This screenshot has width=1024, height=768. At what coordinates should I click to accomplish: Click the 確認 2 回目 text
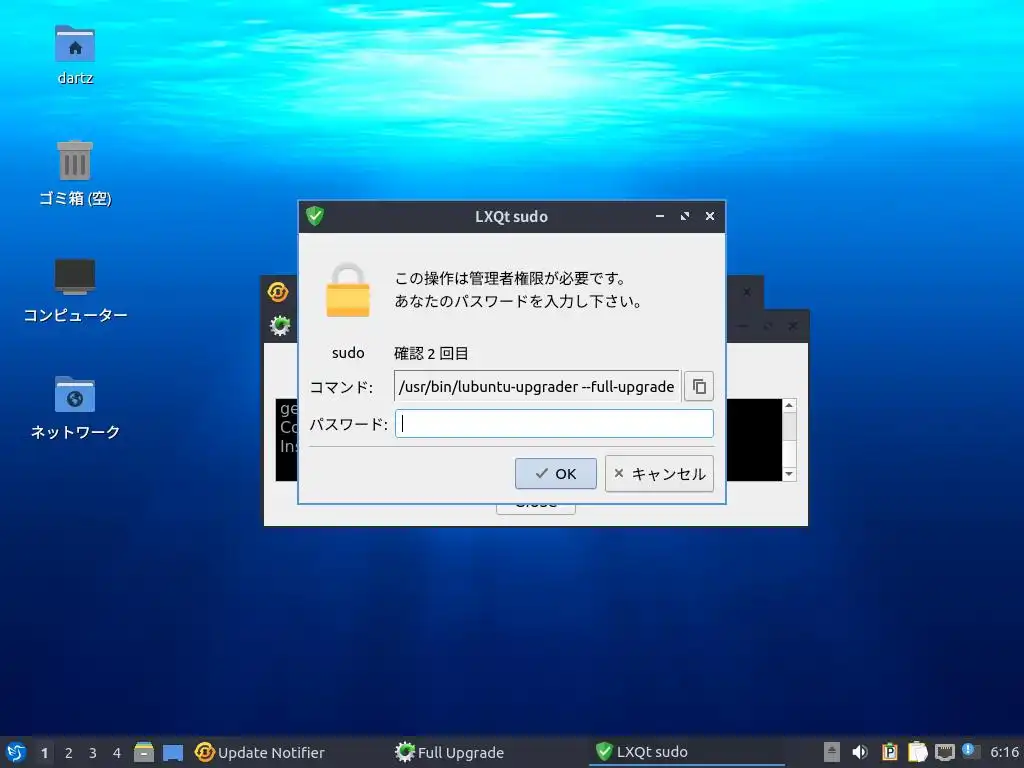tap(431, 353)
